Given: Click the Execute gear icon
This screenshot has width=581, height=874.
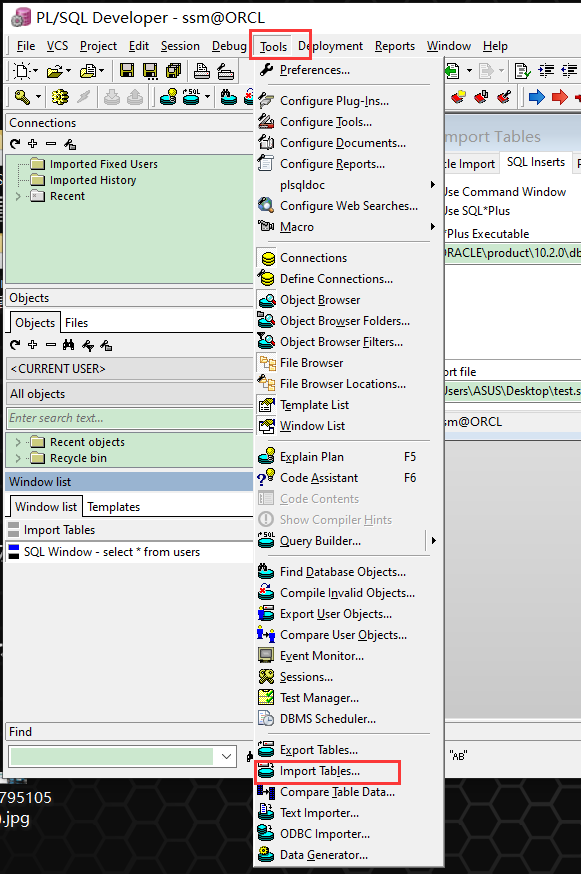Looking at the screenshot, I should tap(60, 98).
